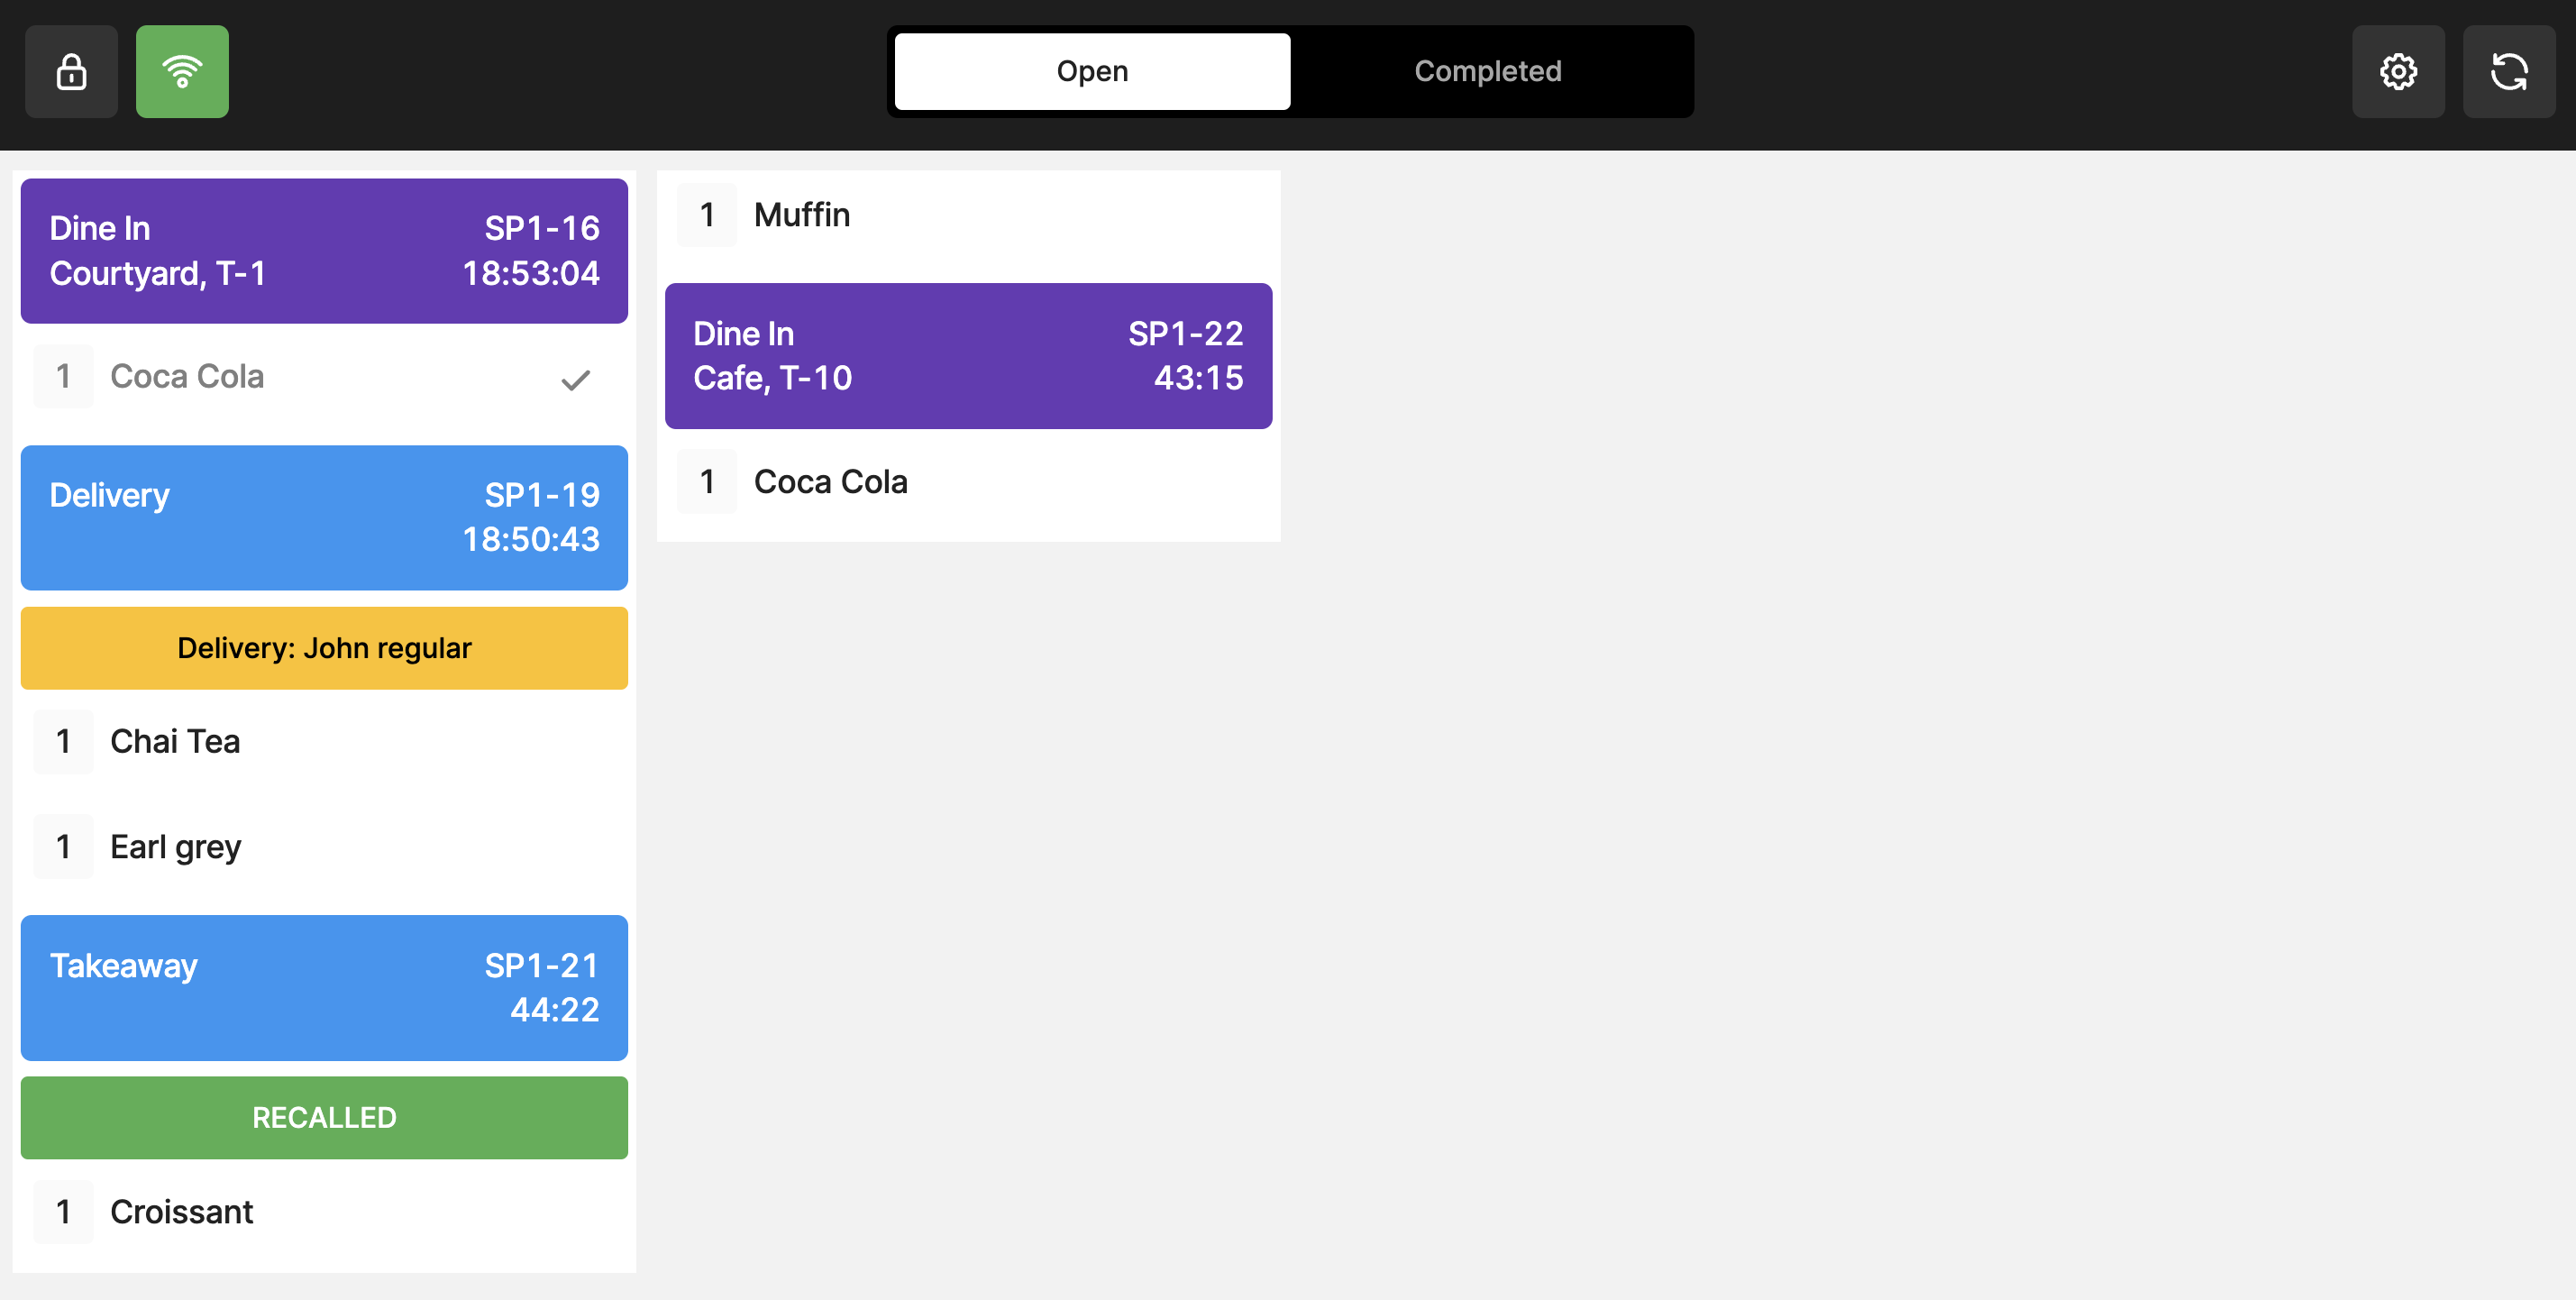Click the yellow Delivery: John regular note
2576x1300 pixels.
(x=324, y=648)
